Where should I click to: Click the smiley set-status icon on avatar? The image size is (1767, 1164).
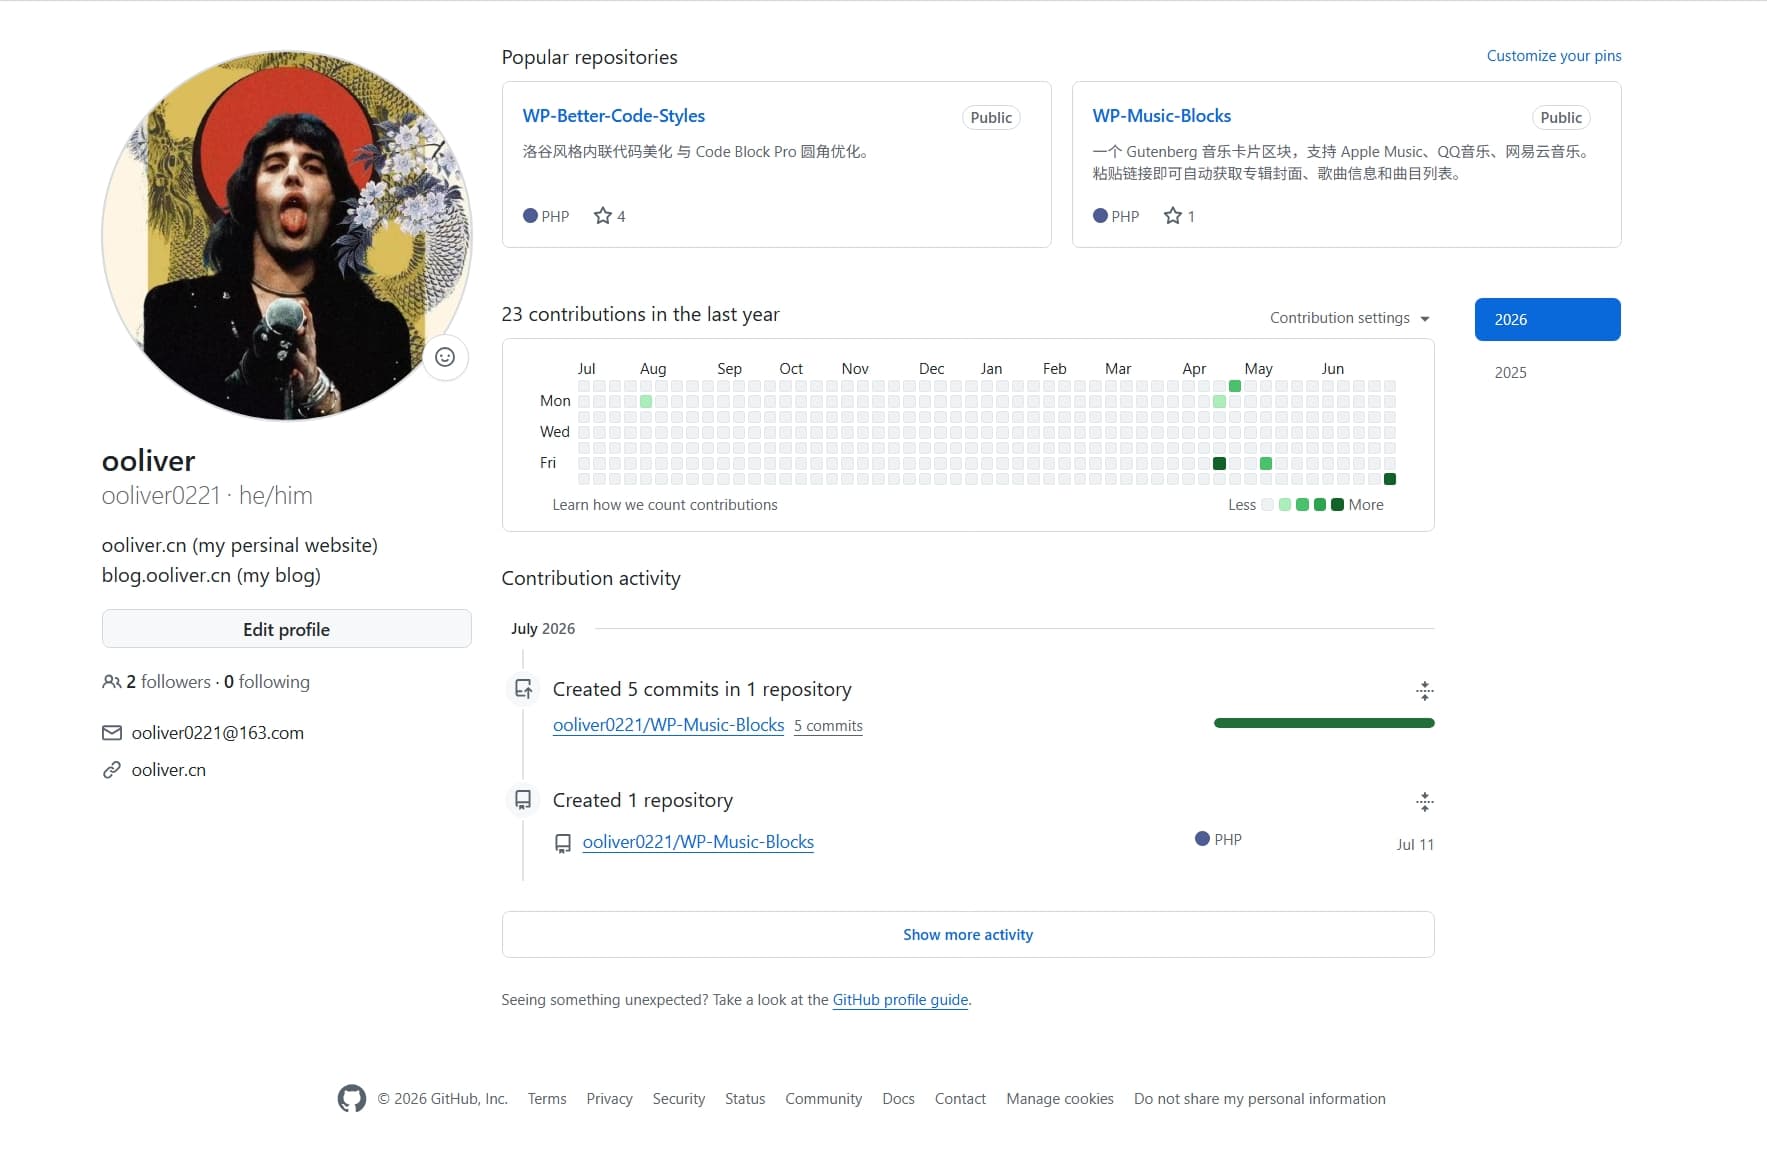pos(445,357)
